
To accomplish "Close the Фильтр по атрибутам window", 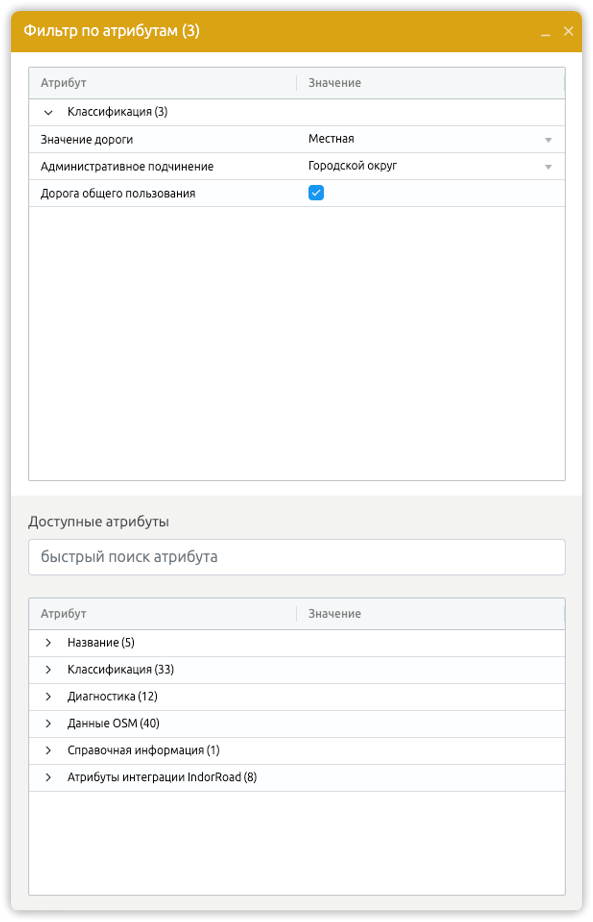I will (x=568, y=31).
